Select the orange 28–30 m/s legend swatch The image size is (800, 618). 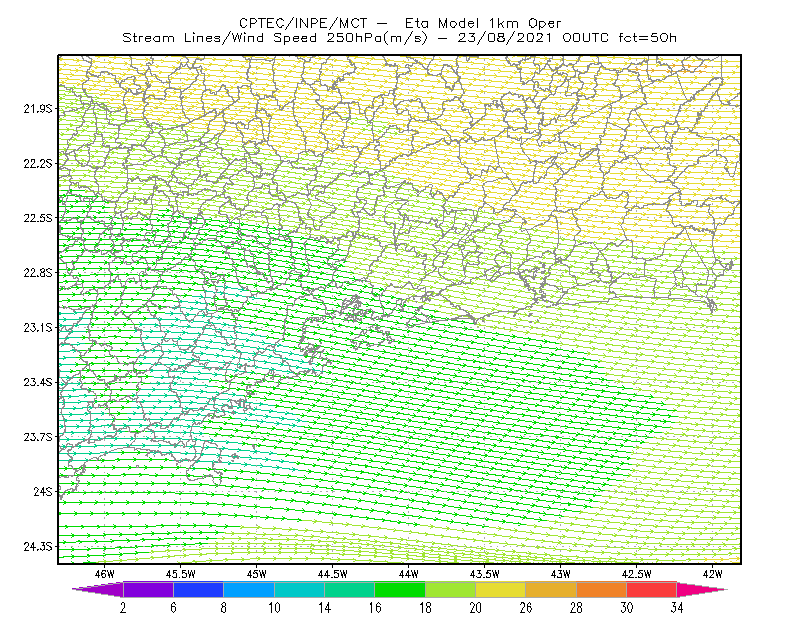[x=602, y=589]
